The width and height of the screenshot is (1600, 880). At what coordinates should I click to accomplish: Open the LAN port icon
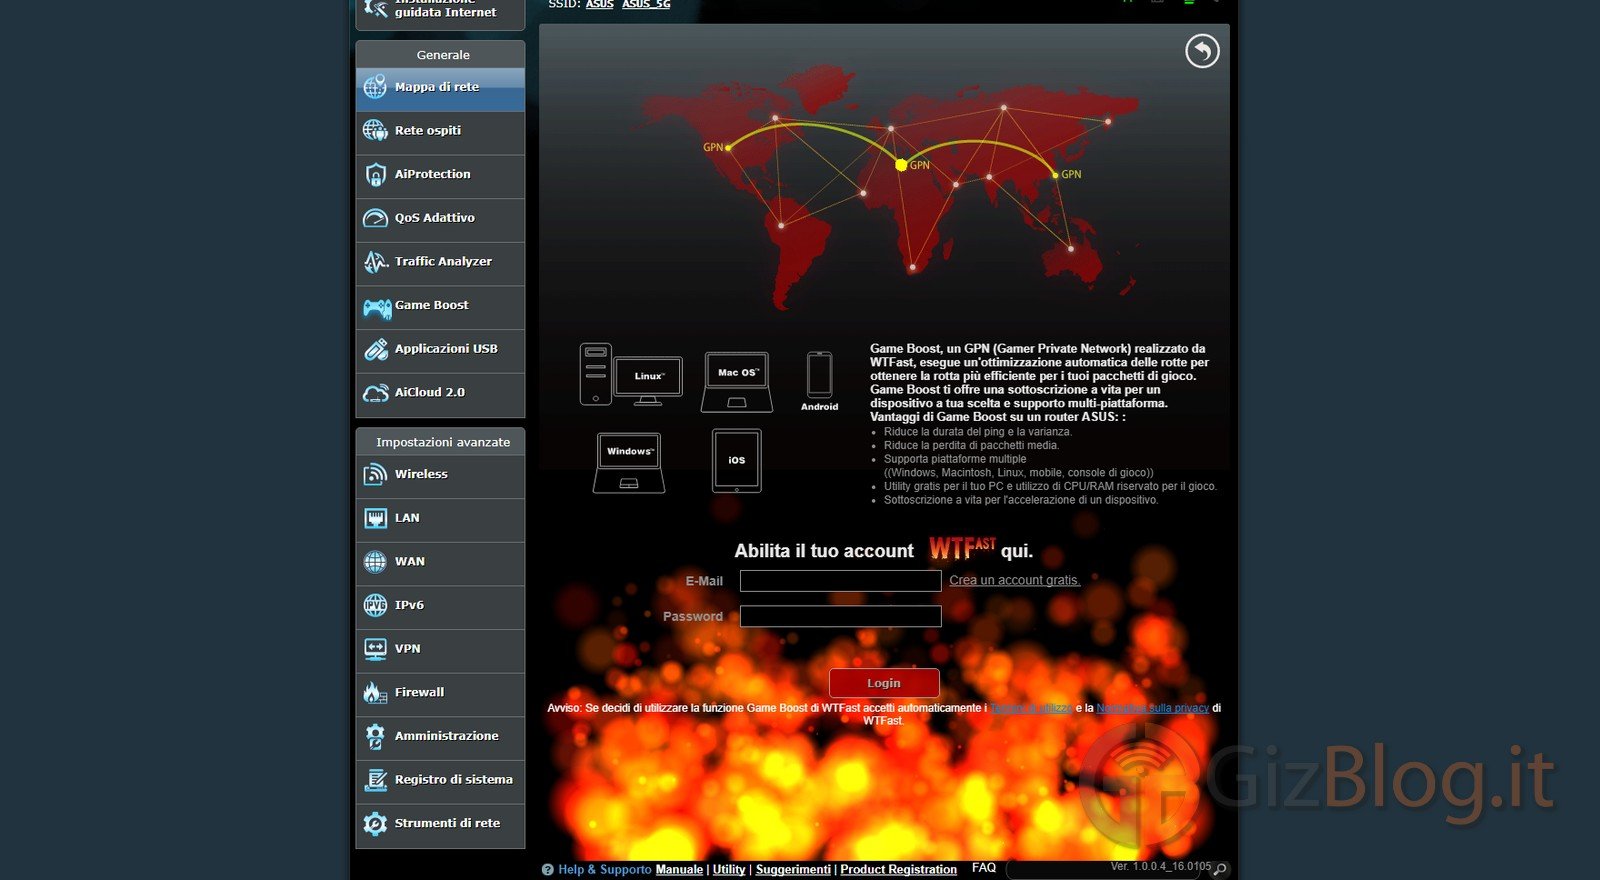[x=375, y=518]
